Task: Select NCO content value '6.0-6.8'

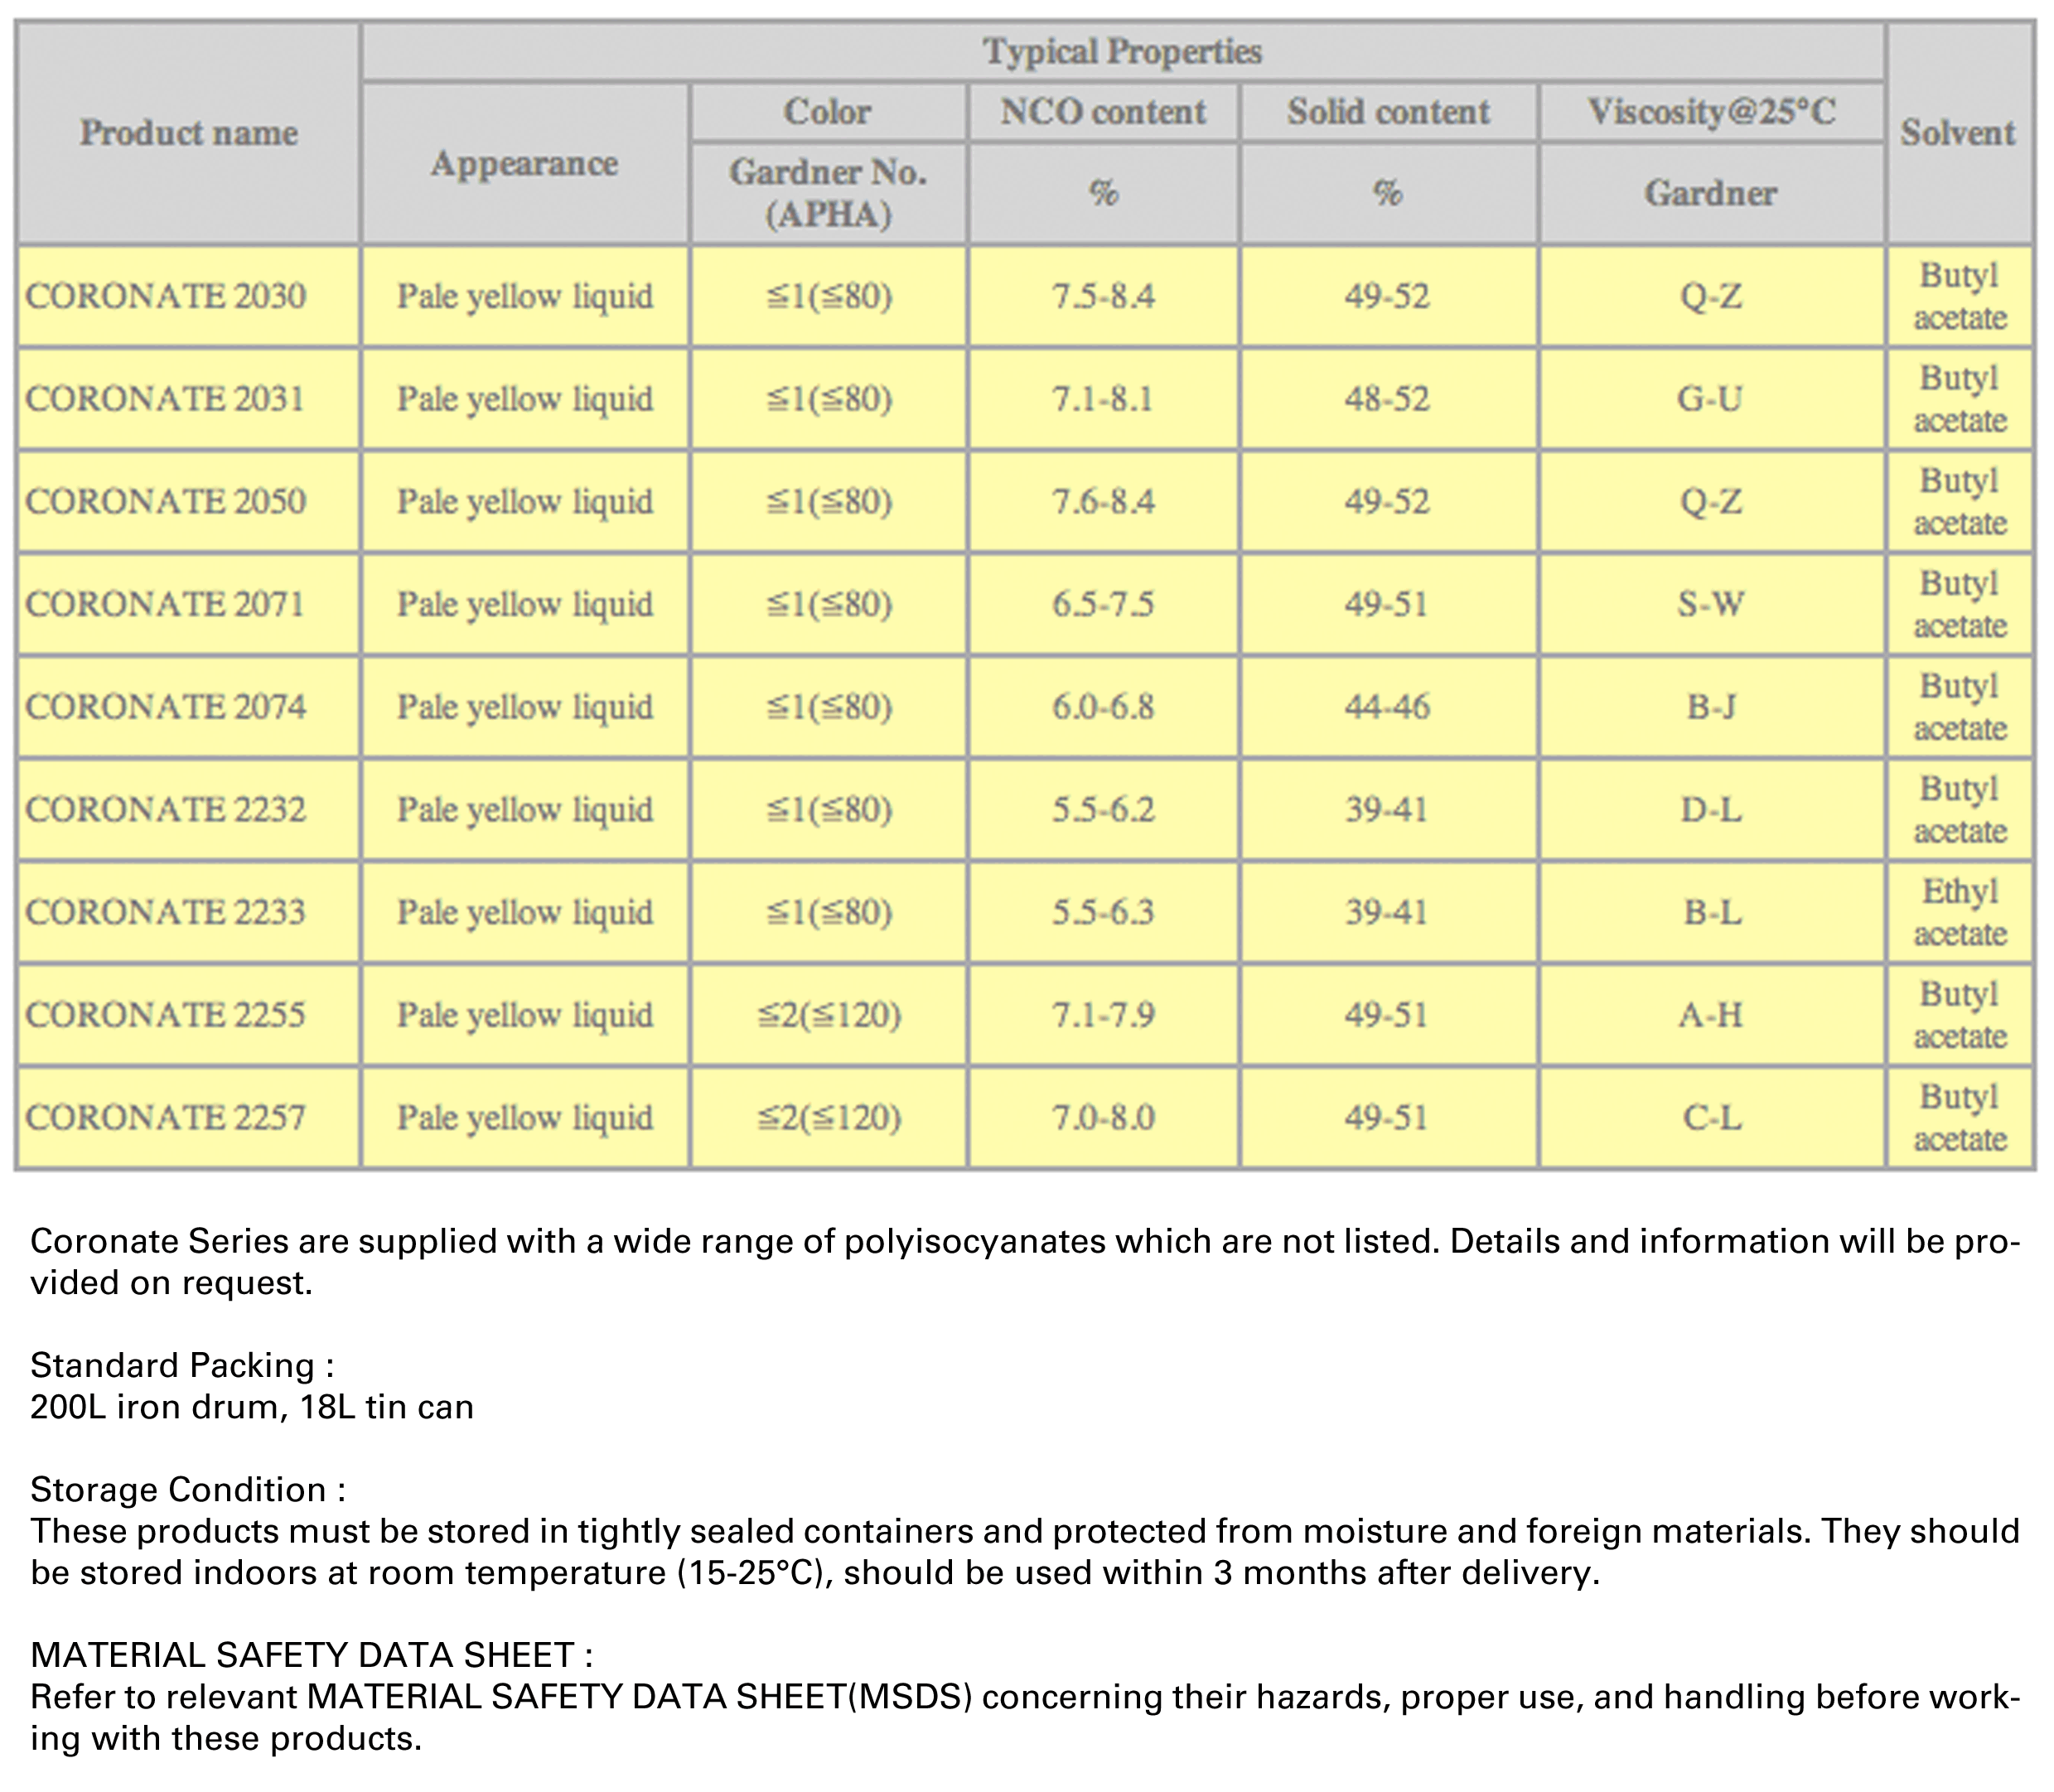Action: point(1104,707)
